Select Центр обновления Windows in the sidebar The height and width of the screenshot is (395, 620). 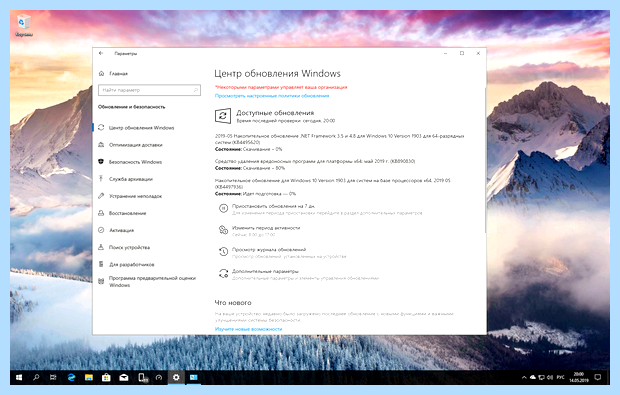136,128
